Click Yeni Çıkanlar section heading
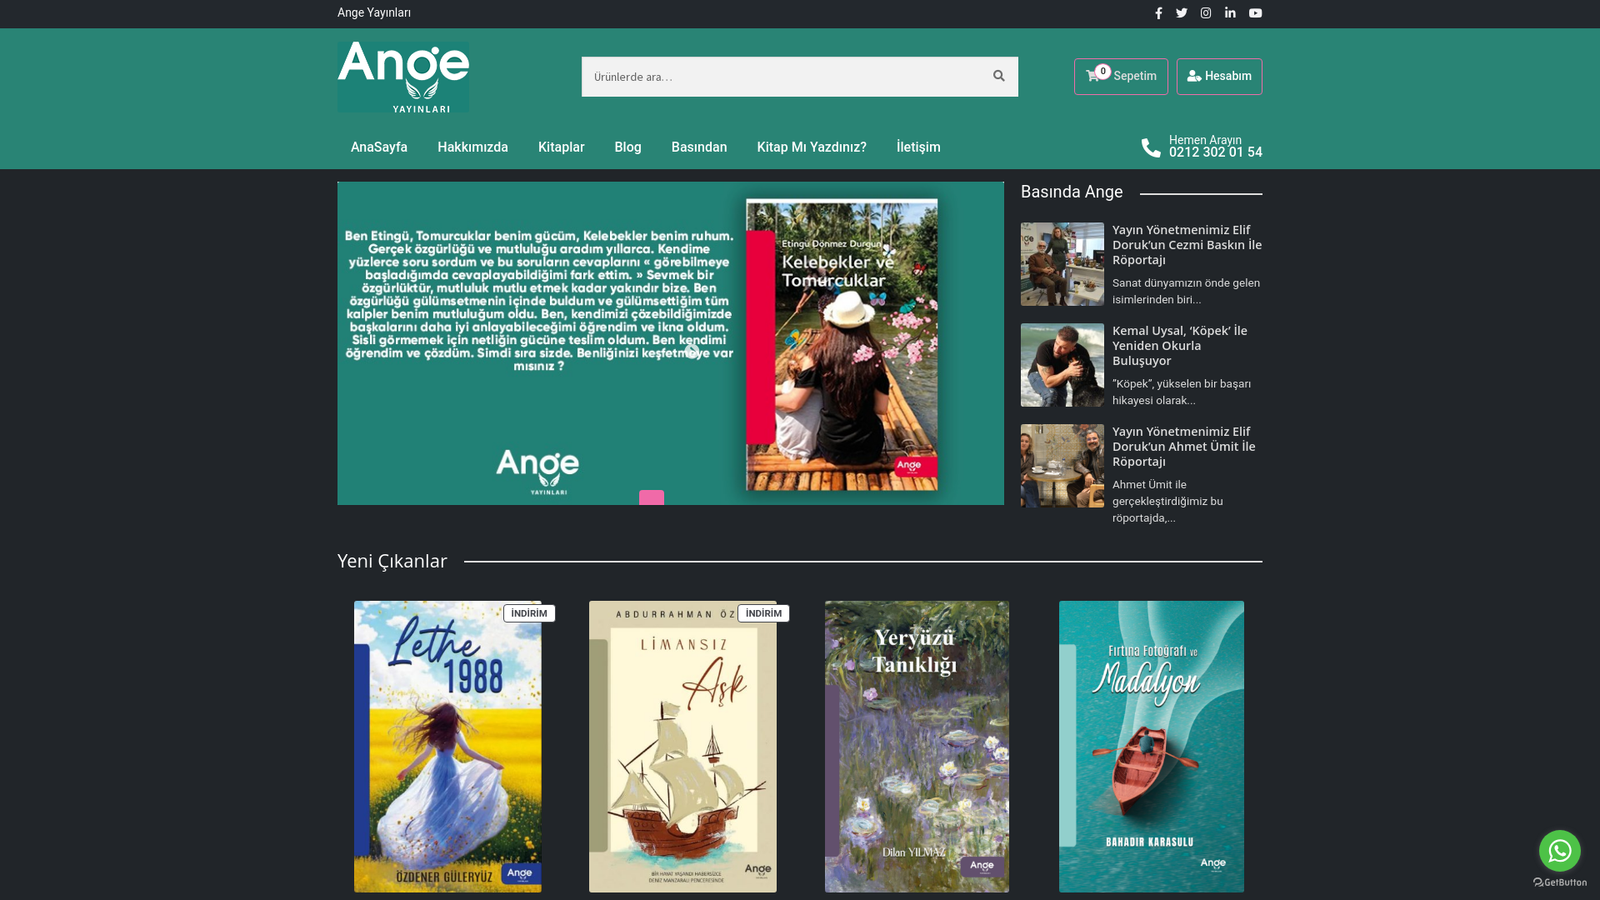Image resolution: width=1600 pixels, height=900 pixels. [392, 561]
